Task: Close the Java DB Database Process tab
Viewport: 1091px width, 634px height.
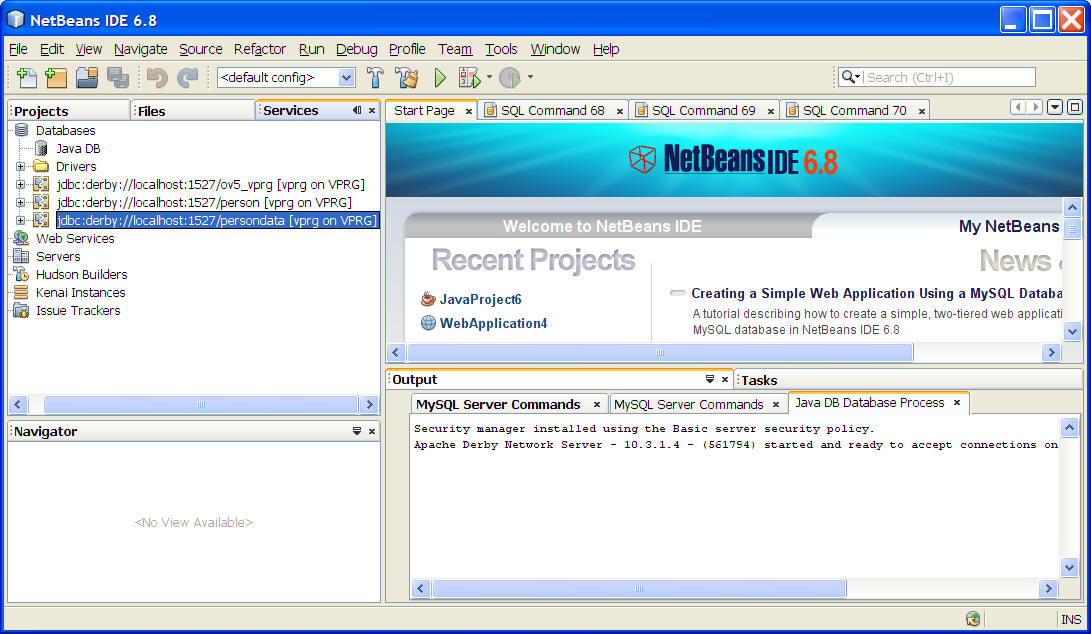Action: (x=957, y=402)
